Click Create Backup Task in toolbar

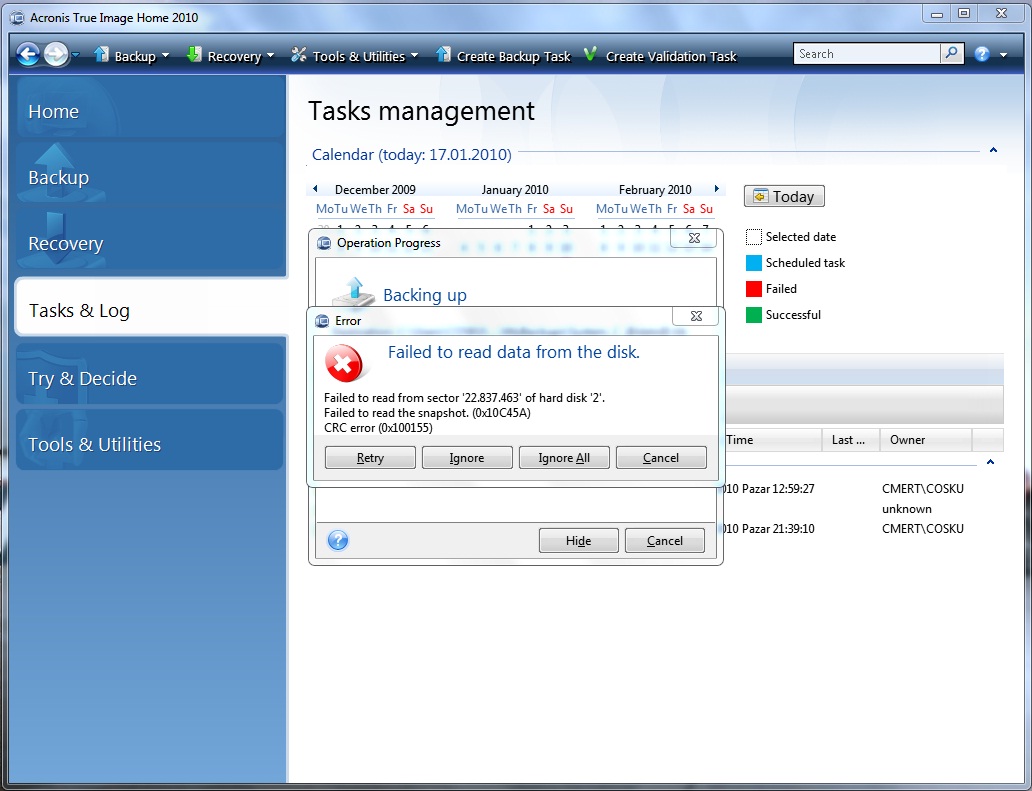(x=503, y=56)
